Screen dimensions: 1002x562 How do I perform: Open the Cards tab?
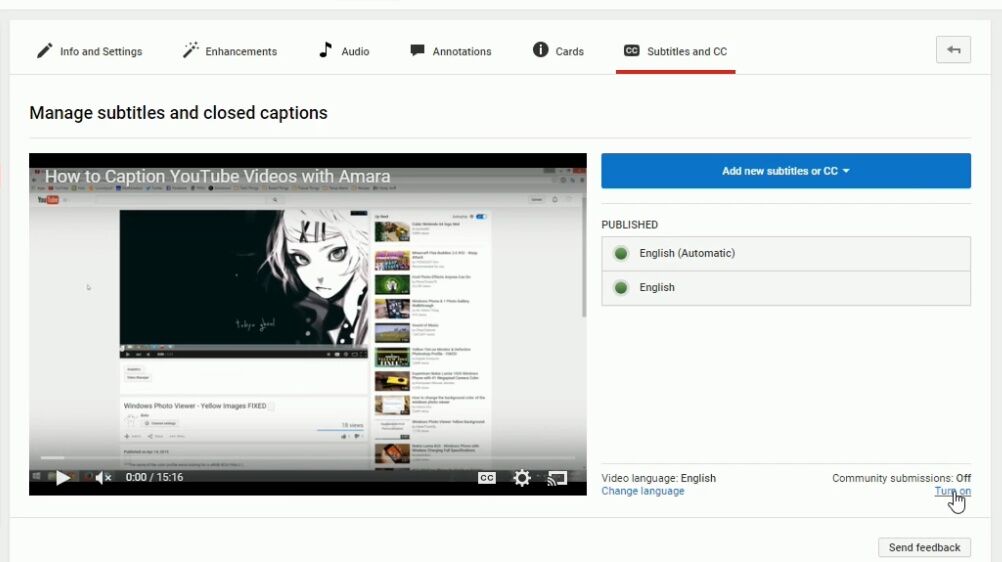559,51
